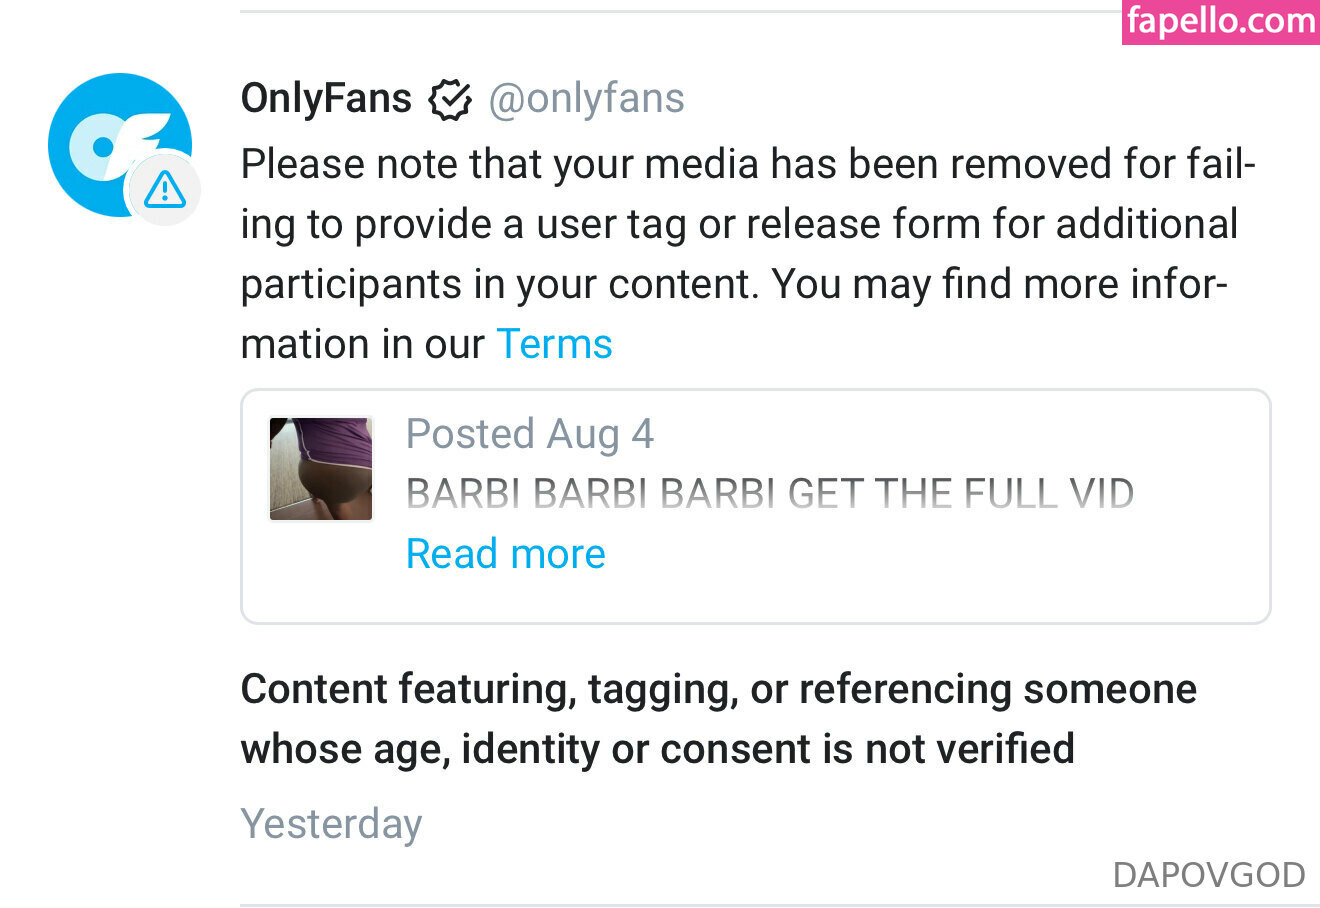The image size is (1320, 908).
Task: Click the bold unverified consent policy text
Action: (x=718, y=718)
